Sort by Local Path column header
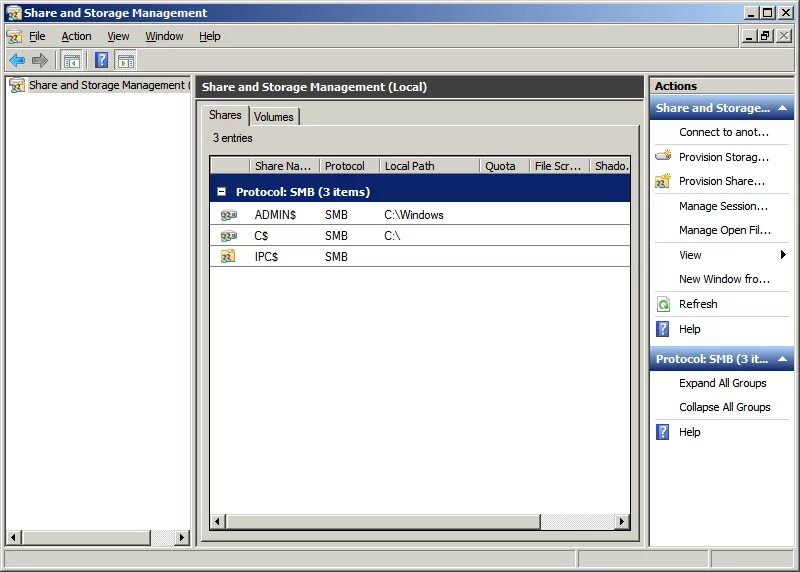 (x=429, y=166)
